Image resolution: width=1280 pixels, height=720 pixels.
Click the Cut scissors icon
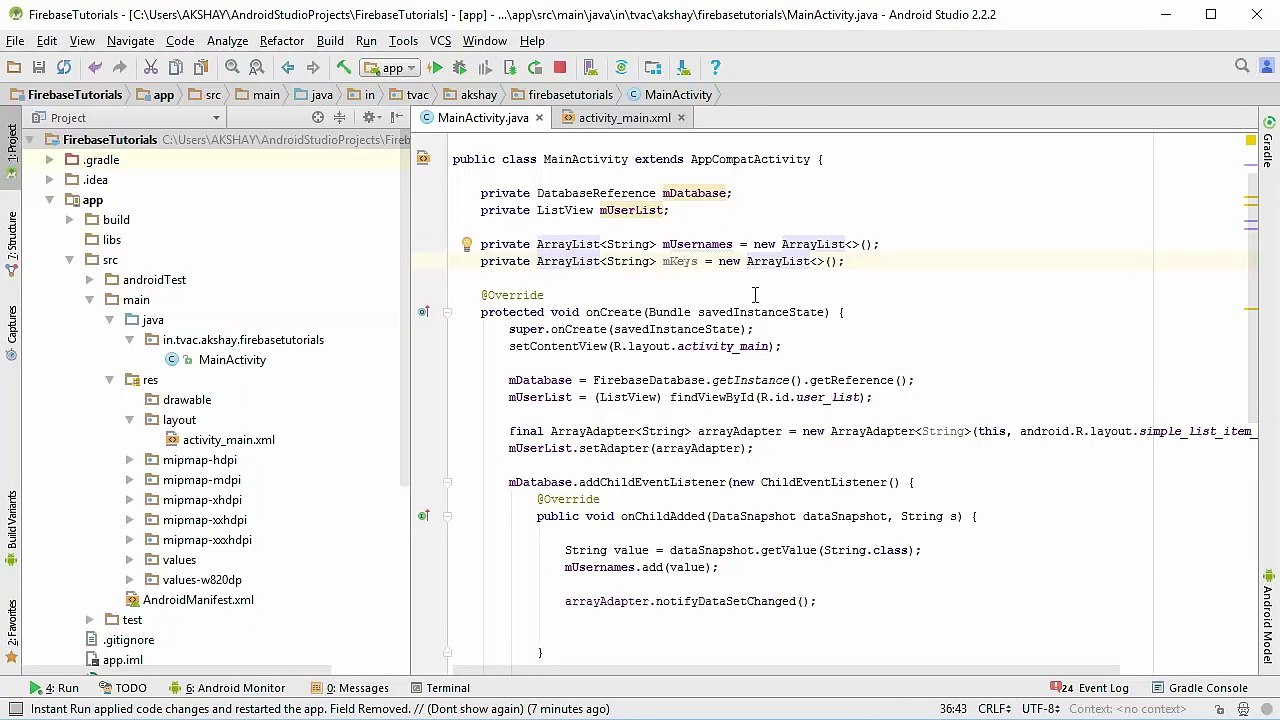tap(151, 67)
